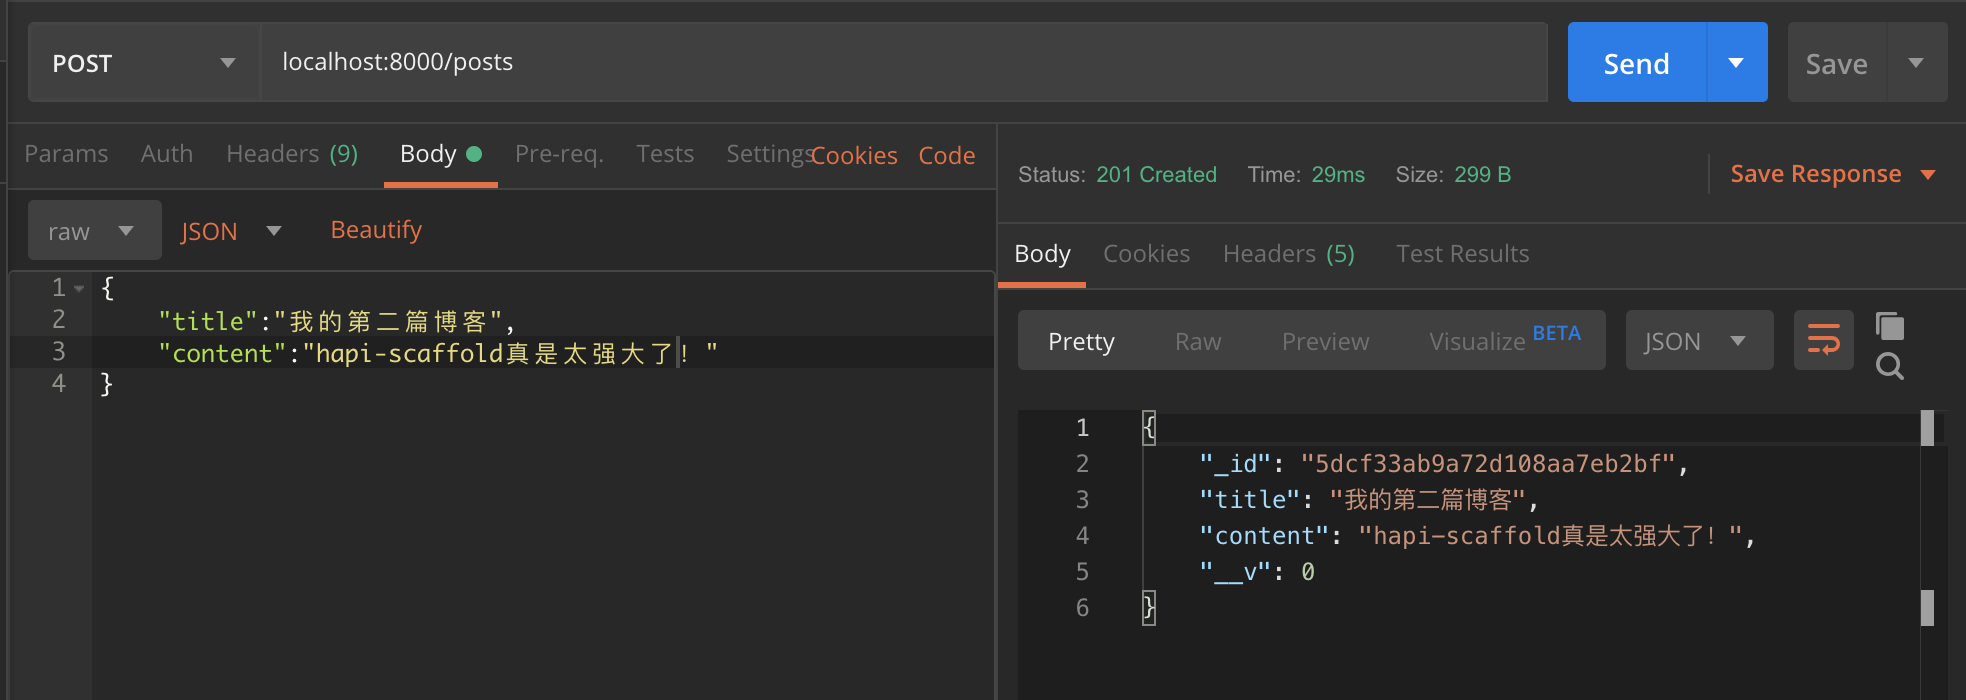The width and height of the screenshot is (1966, 700).
Task: Open the Save button dropdown arrow
Action: tap(1916, 63)
